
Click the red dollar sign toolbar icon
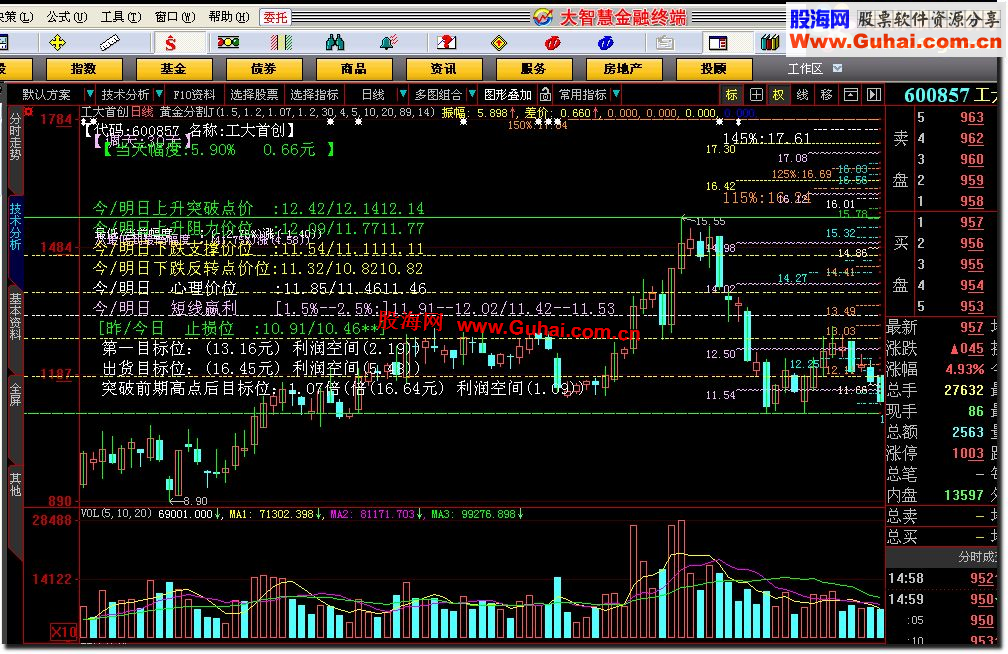pos(170,43)
